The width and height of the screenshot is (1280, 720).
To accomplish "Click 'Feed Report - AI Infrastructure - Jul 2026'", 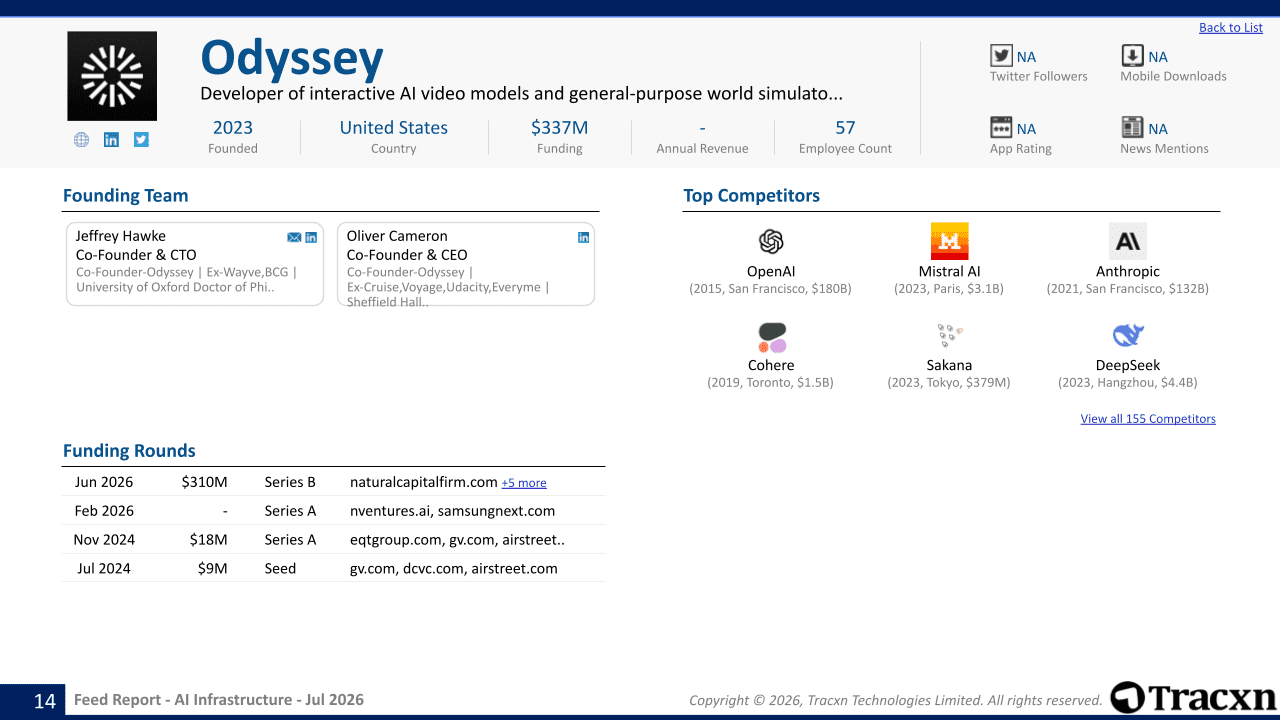I will click(x=219, y=700).
